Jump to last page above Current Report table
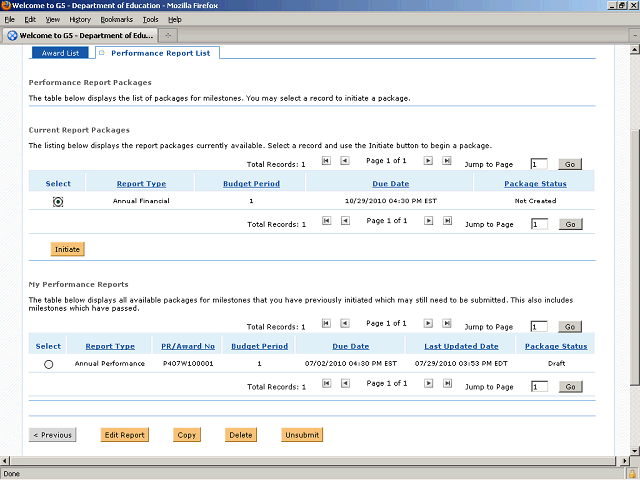This screenshot has height=480, width=640. pos(447,160)
